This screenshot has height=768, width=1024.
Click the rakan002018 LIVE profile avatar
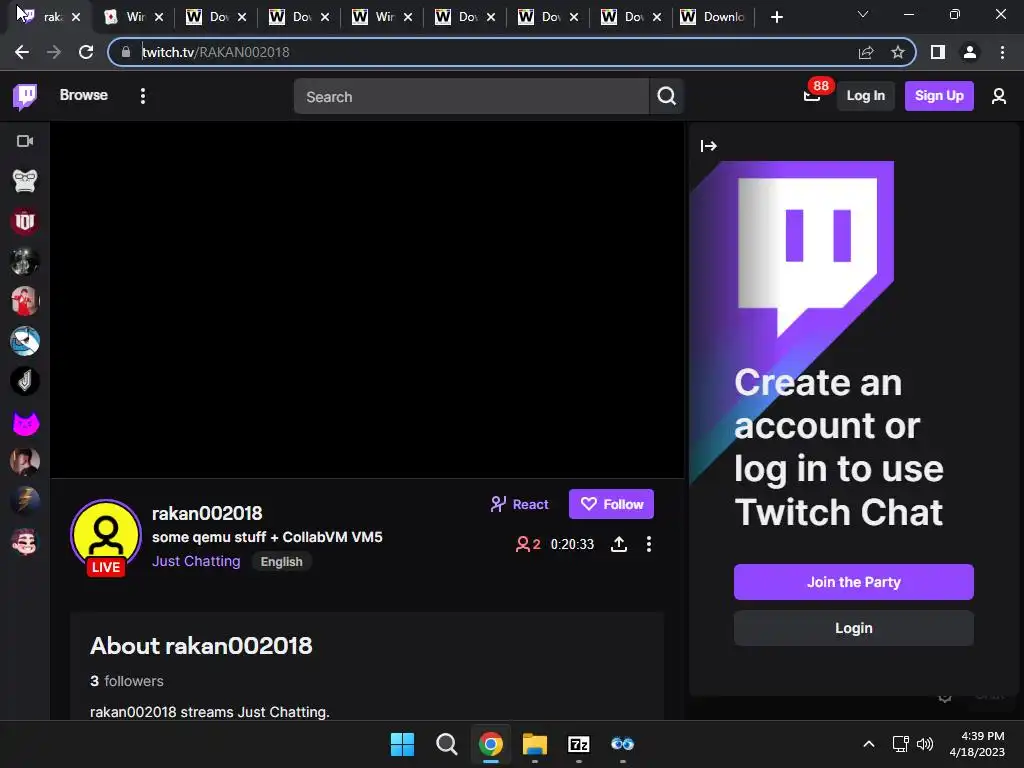pyautogui.click(x=106, y=536)
